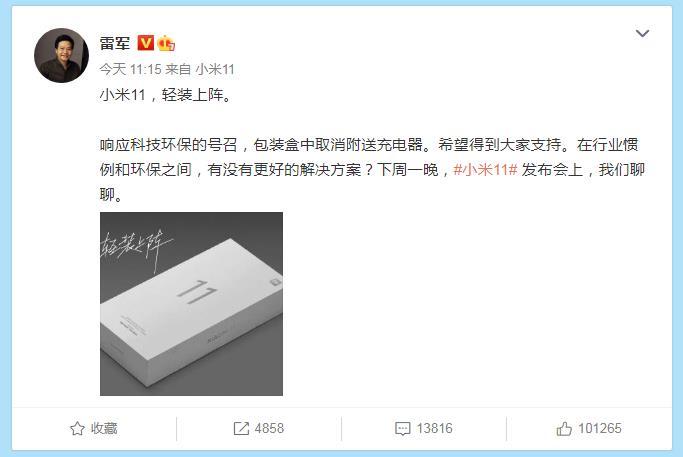683x457 pixels.
Task: Click the 今天 11:15 post timestamp
Action: (x=130, y=69)
